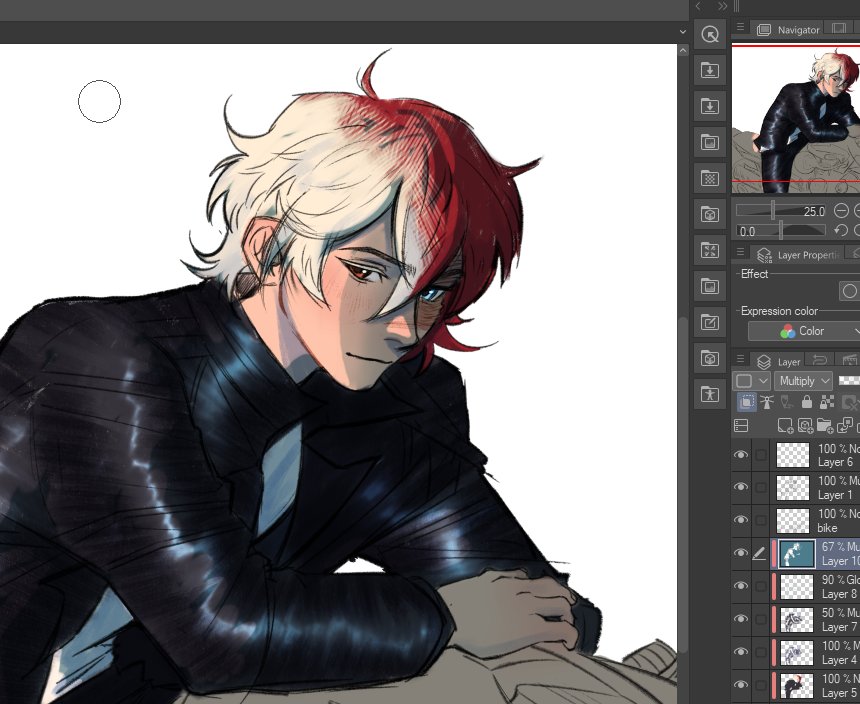Adjust the Navigator zoom slider at 25.0
Viewport: 860px width, 704px height.
781,211
